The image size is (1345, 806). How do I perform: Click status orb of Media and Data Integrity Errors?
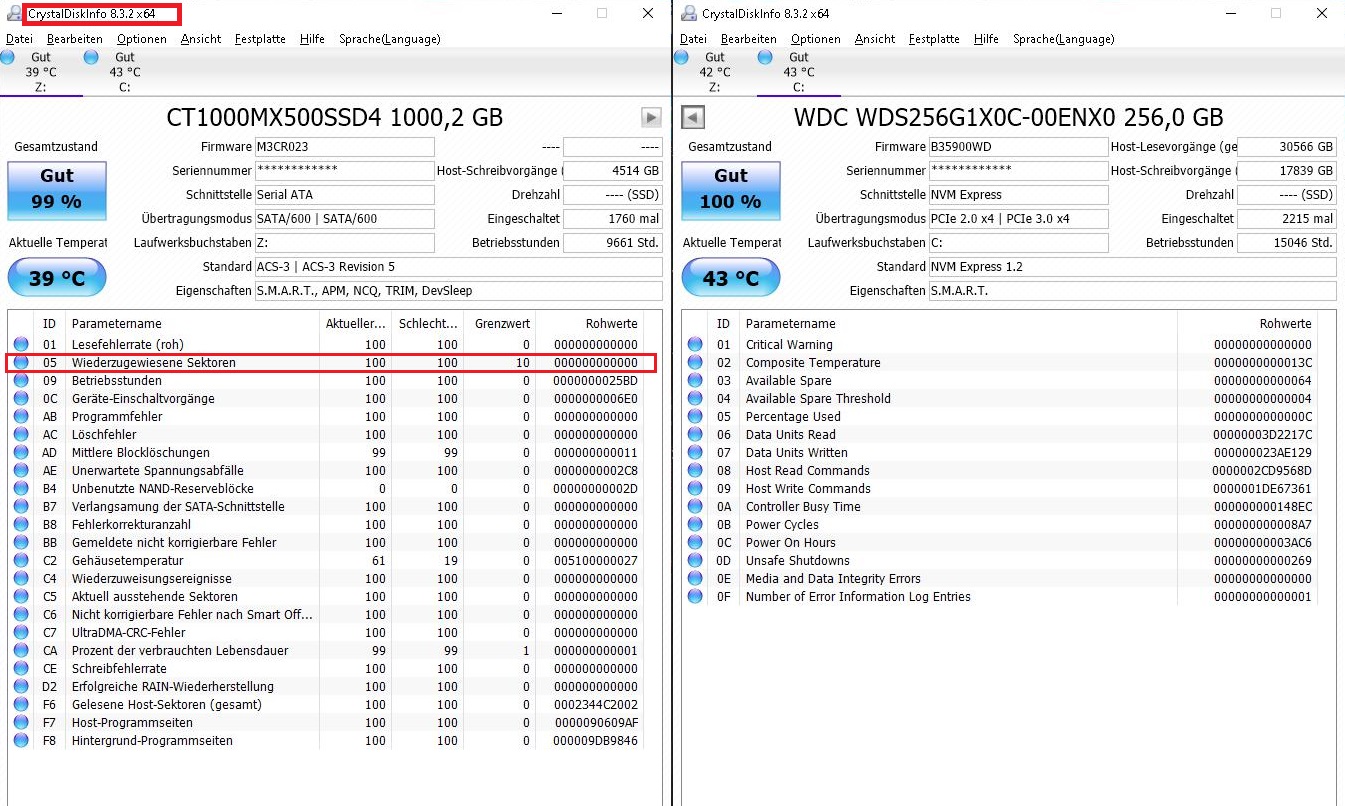(x=695, y=579)
